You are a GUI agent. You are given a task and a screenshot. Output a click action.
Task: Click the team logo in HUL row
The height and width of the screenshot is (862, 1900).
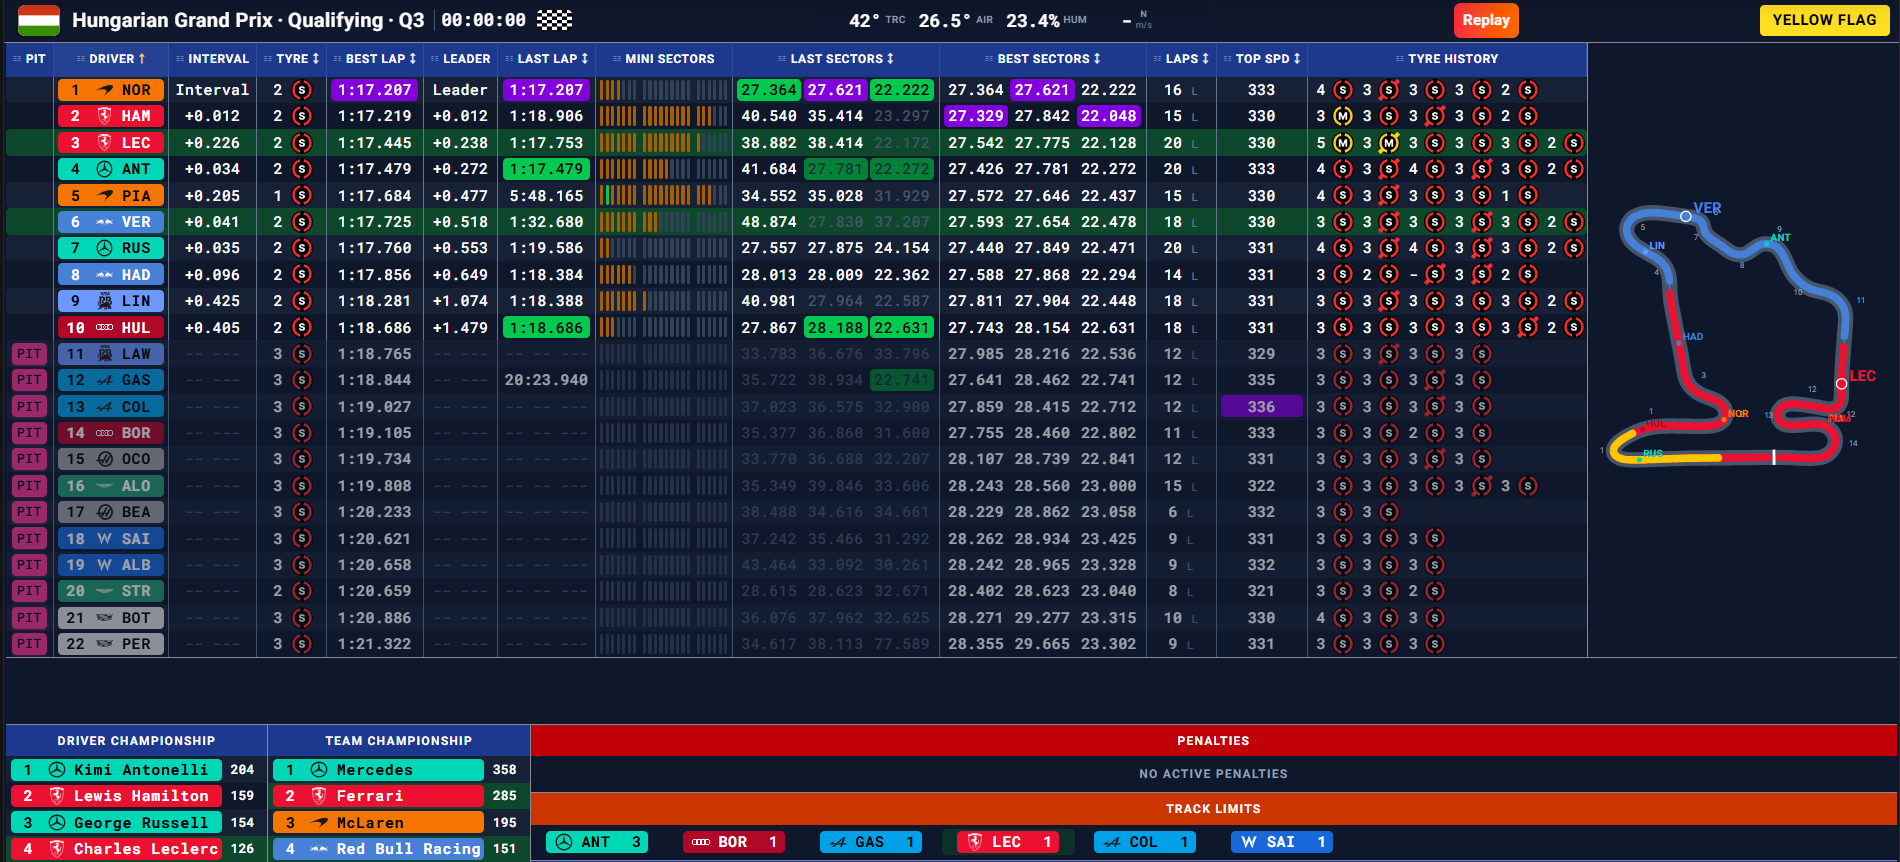pyautogui.click(x=105, y=328)
